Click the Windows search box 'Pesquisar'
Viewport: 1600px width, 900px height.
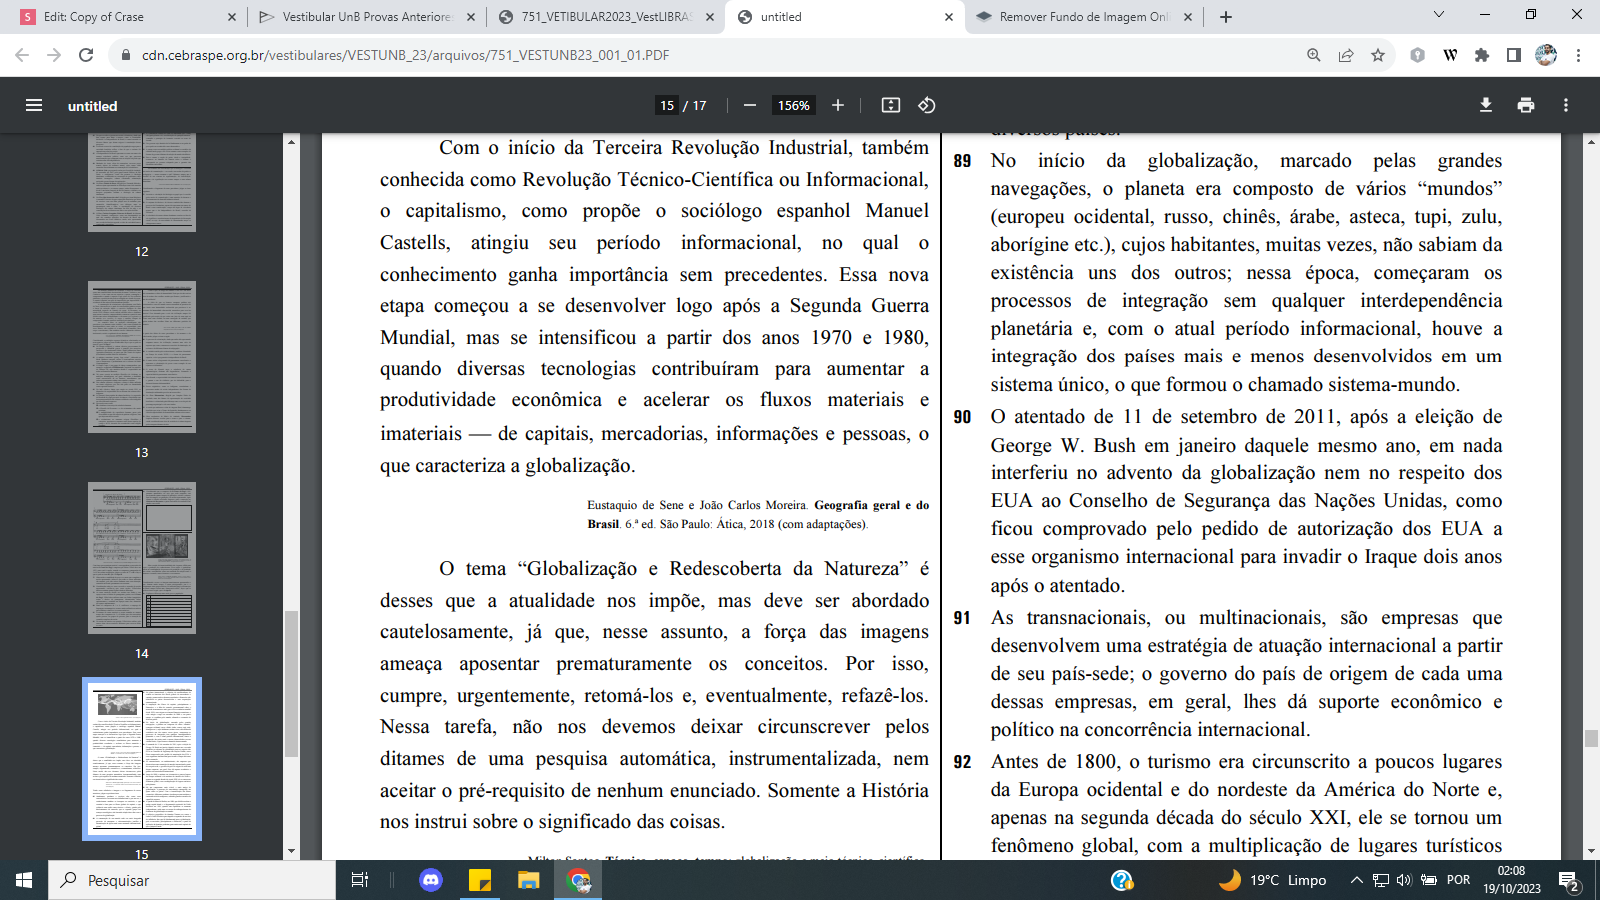(192, 880)
